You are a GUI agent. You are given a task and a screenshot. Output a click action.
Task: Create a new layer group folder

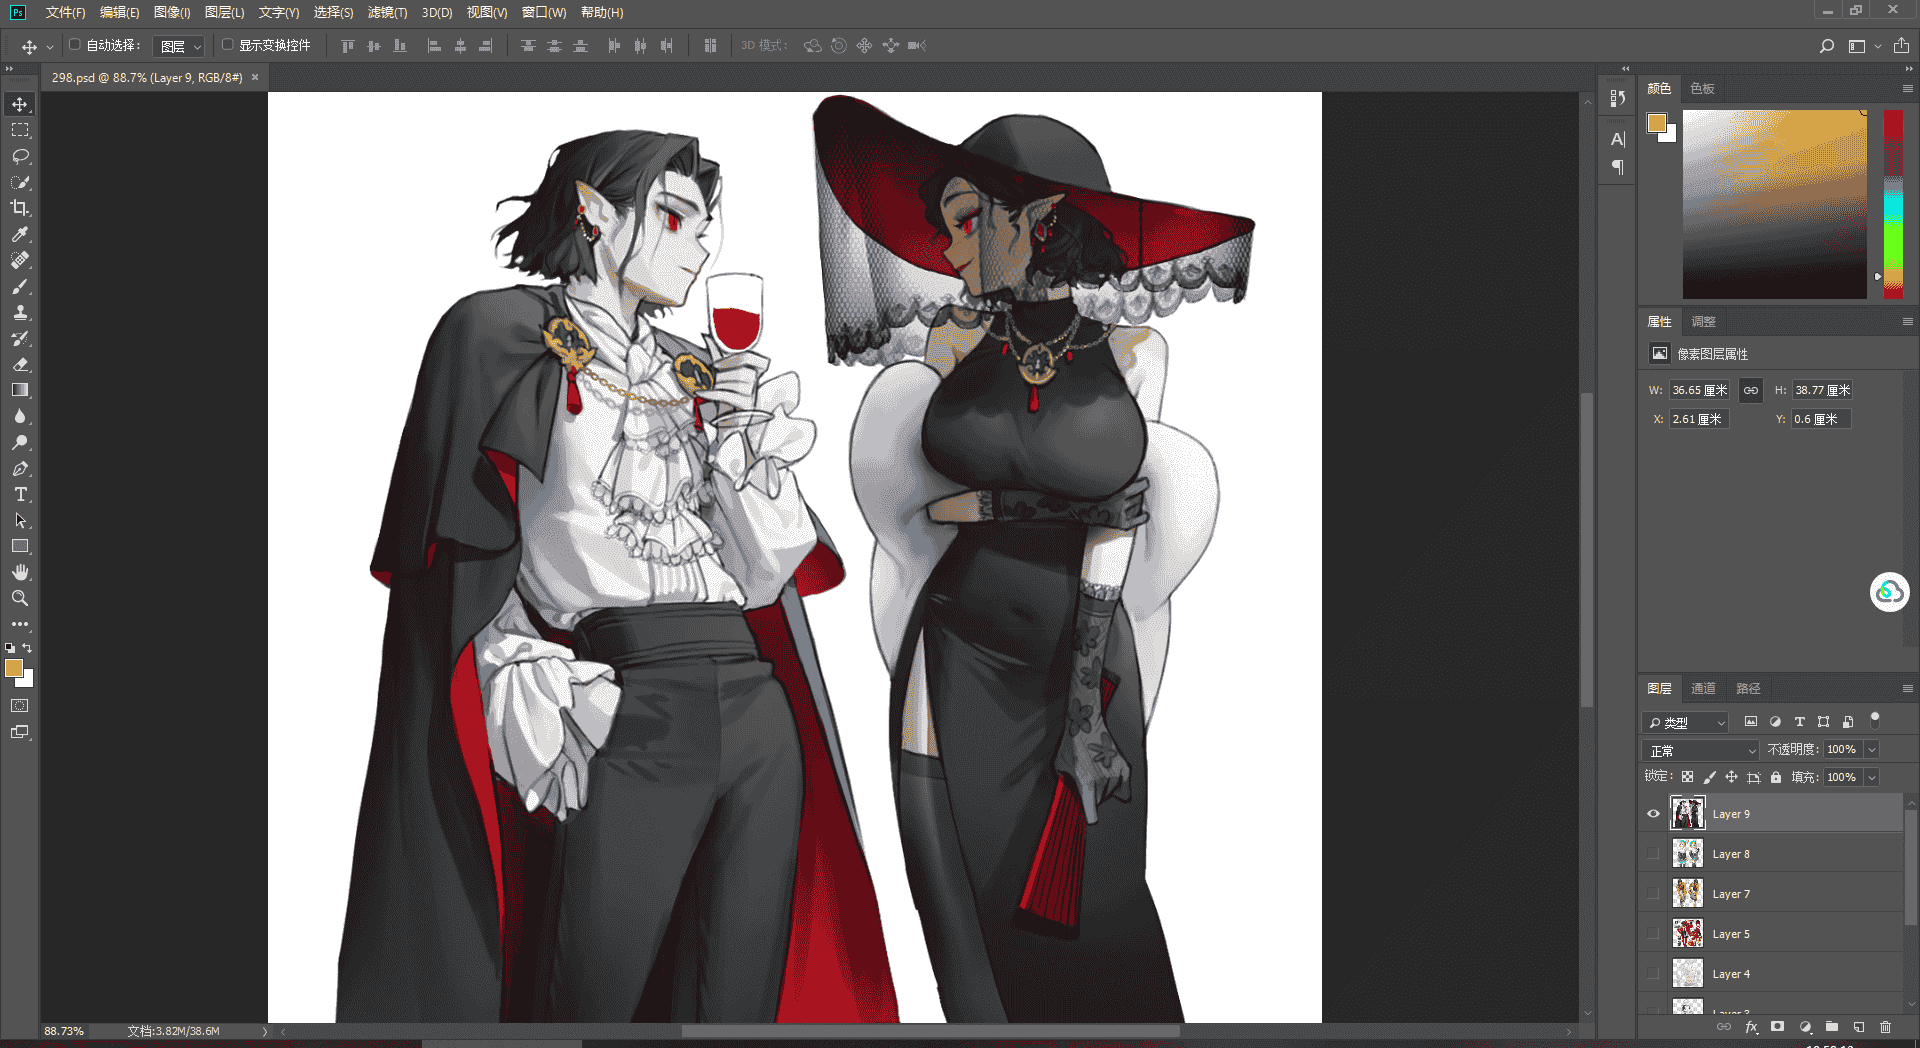1832,1027
